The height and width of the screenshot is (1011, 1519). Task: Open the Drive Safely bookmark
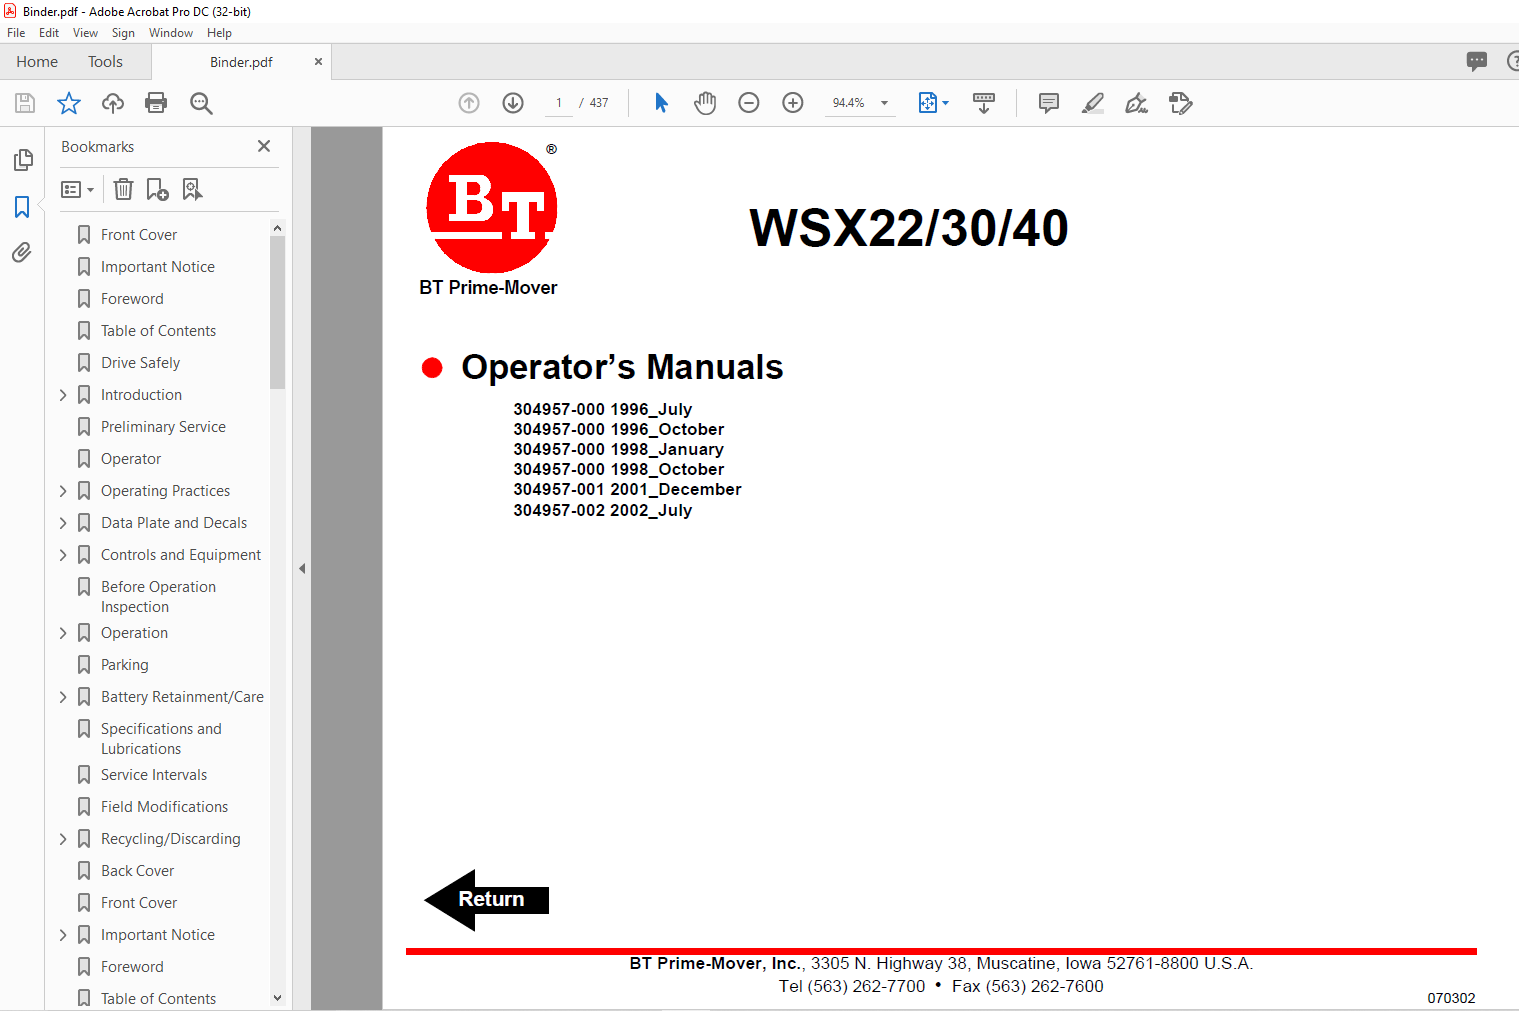click(140, 363)
